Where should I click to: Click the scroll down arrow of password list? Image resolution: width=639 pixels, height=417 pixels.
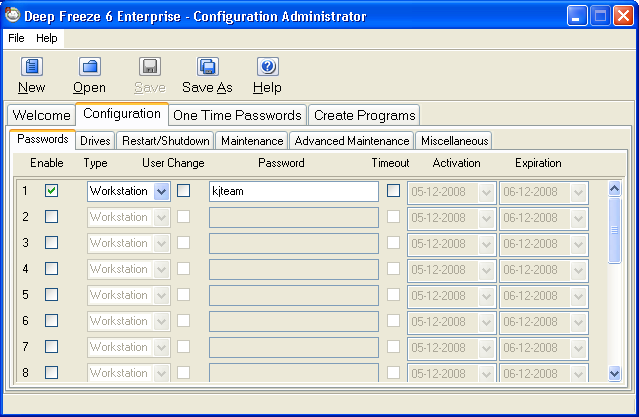pyautogui.click(x=615, y=373)
